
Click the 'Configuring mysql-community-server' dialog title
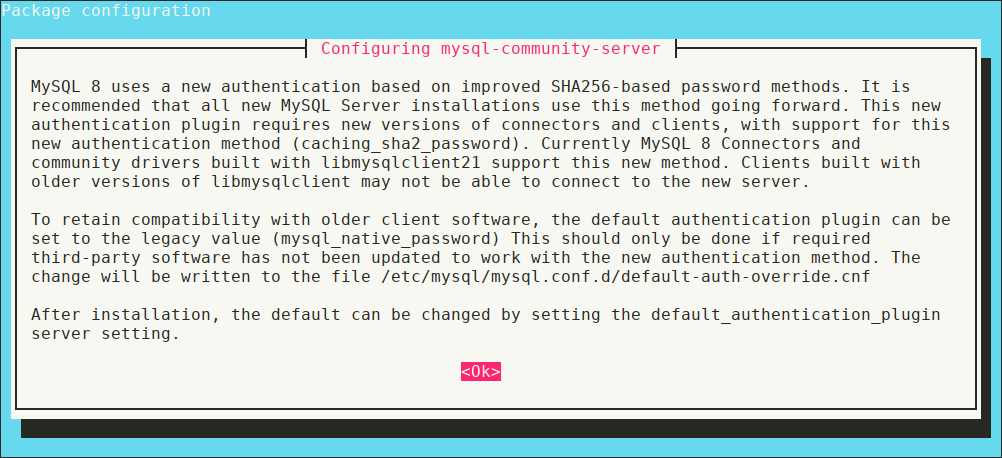coord(491,49)
